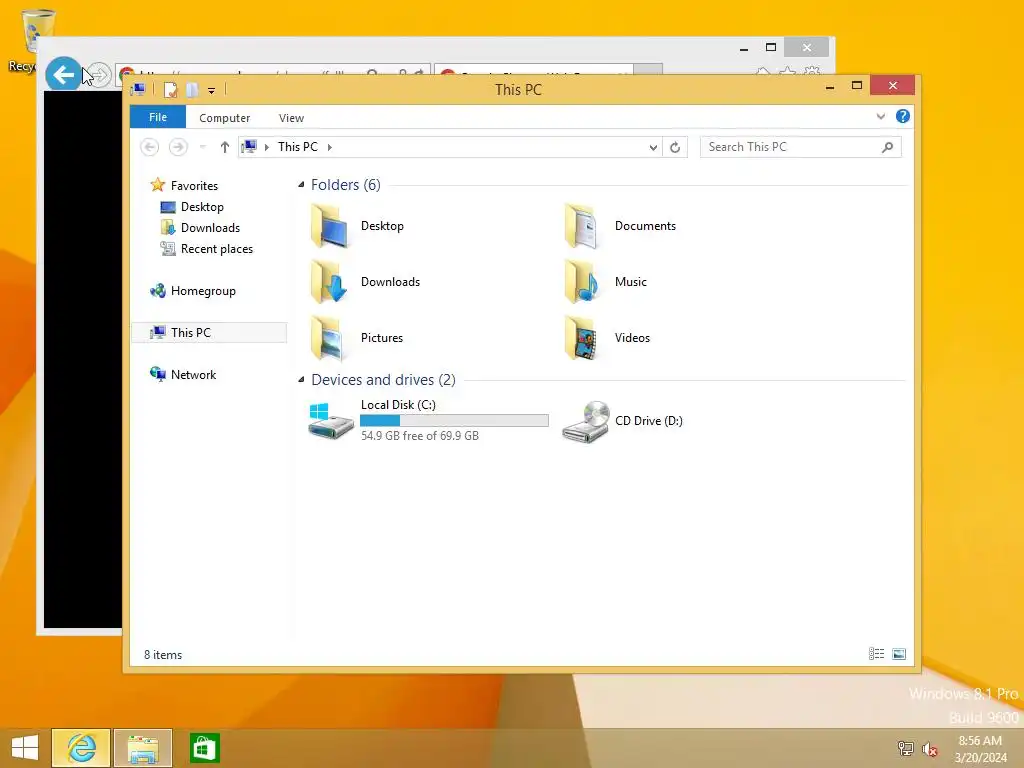This screenshot has height=768, width=1024.
Task: Click the Search This PC field
Action: pyautogui.click(x=800, y=148)
